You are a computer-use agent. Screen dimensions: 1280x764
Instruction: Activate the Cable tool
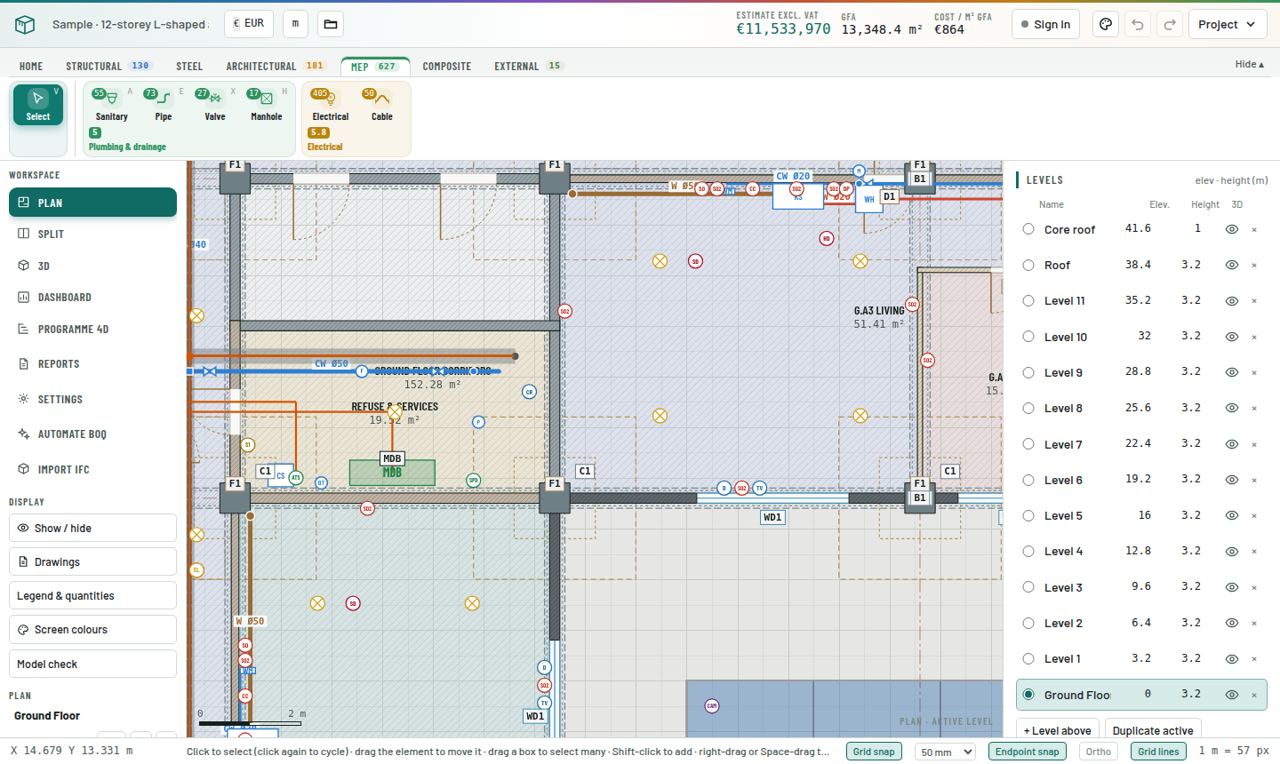pyautogui.click(x=382, y=105)
